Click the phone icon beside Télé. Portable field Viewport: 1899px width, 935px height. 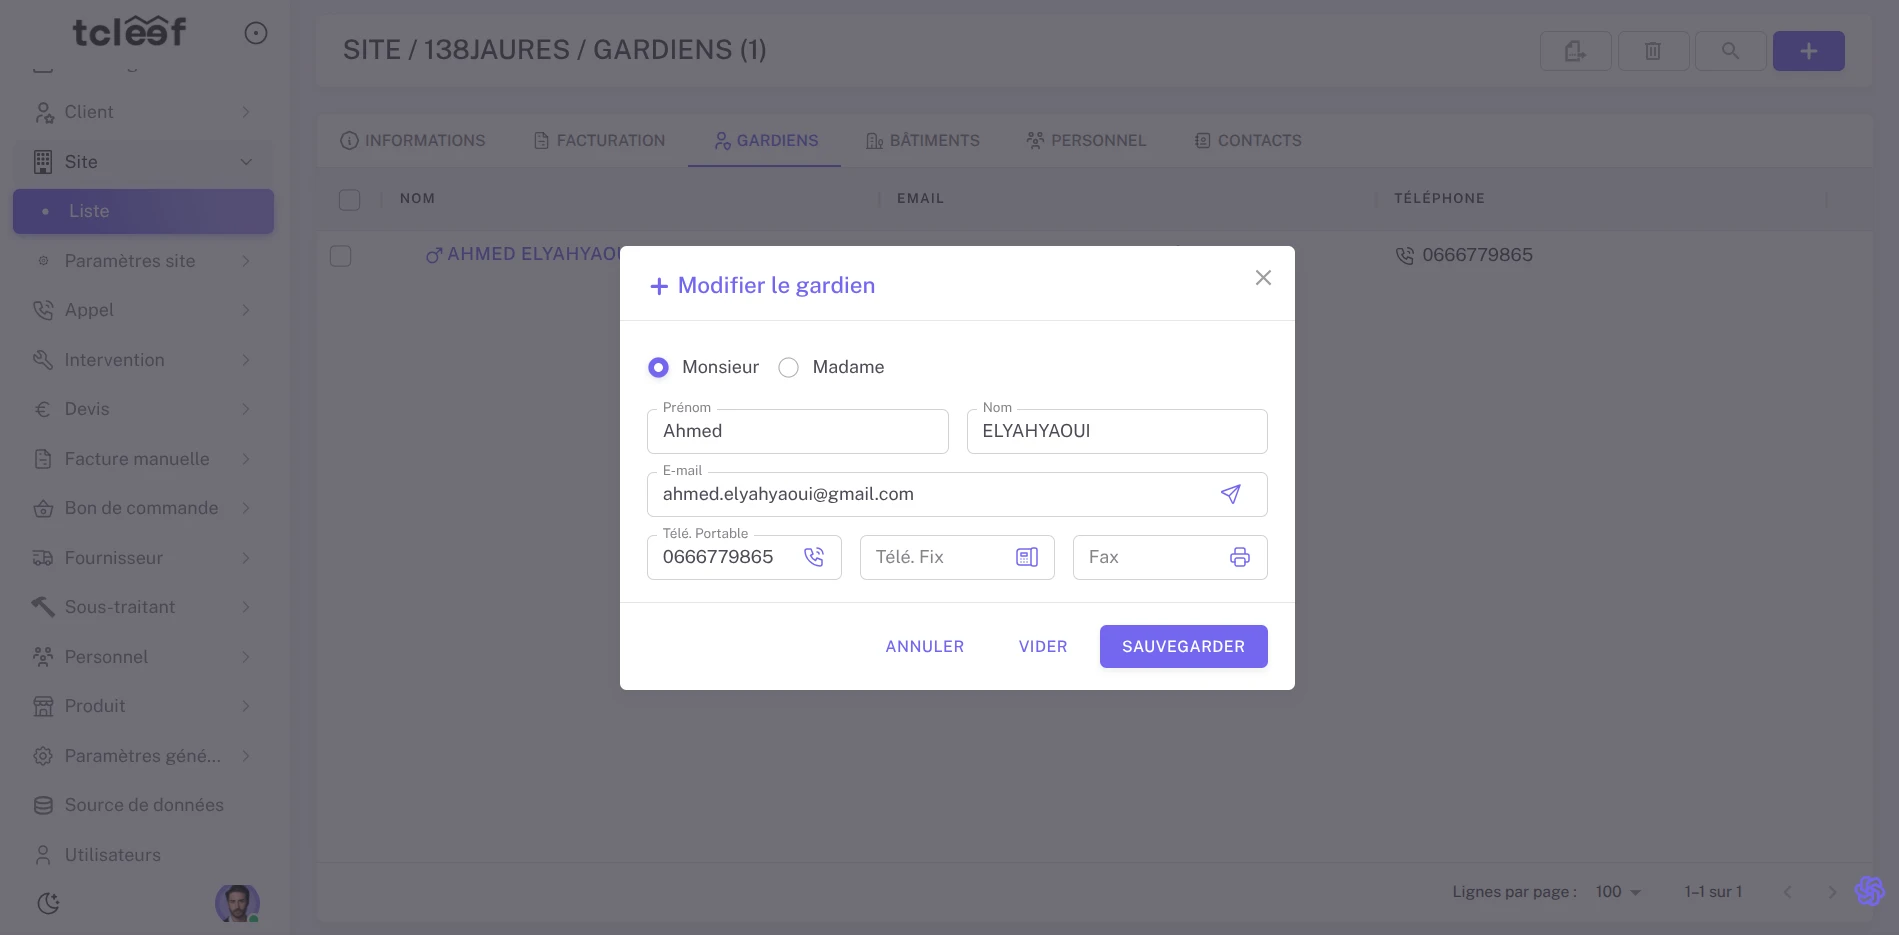(x=814, y=557)
